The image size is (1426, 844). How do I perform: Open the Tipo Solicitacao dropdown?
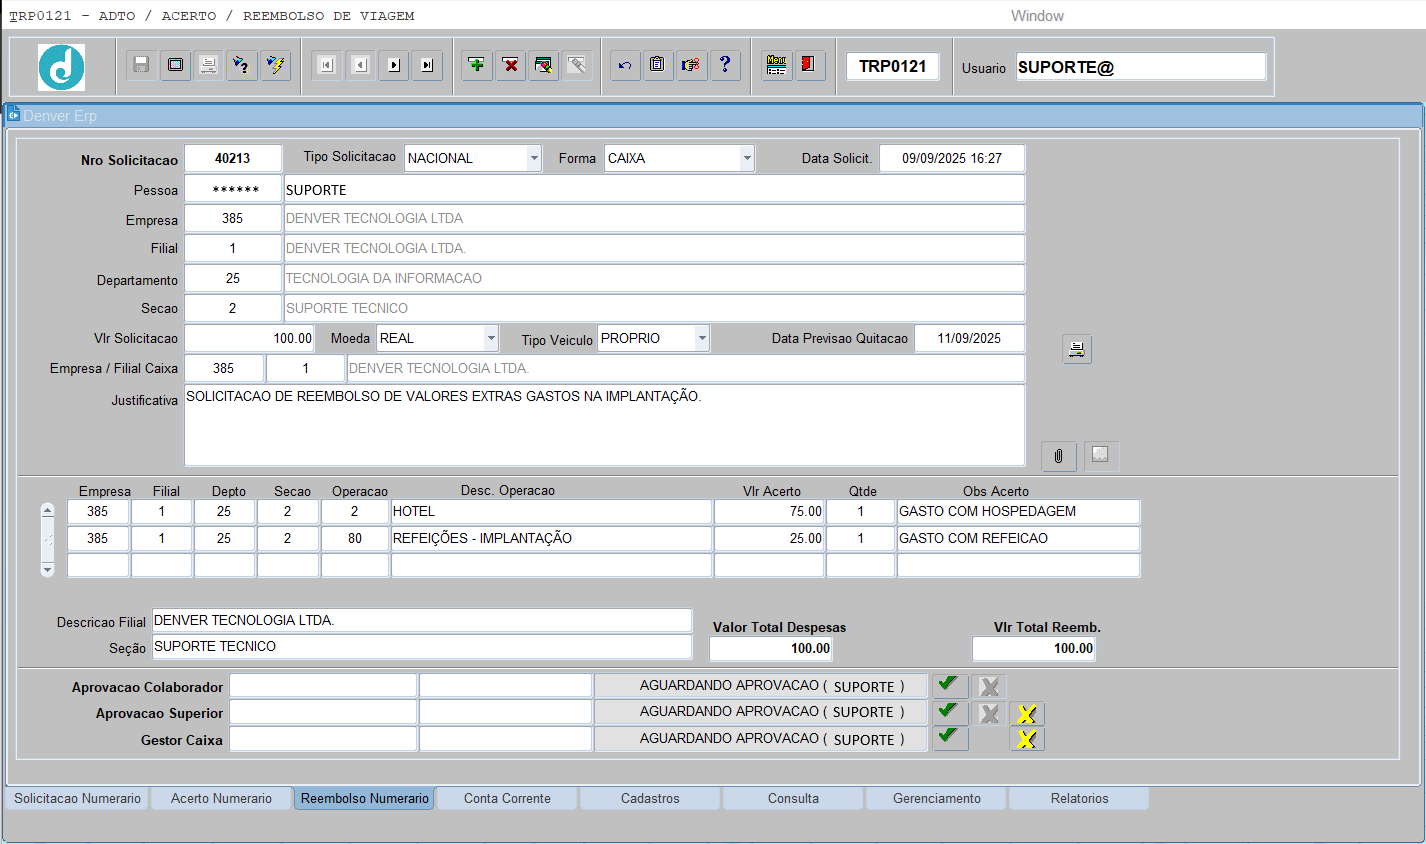534,158
